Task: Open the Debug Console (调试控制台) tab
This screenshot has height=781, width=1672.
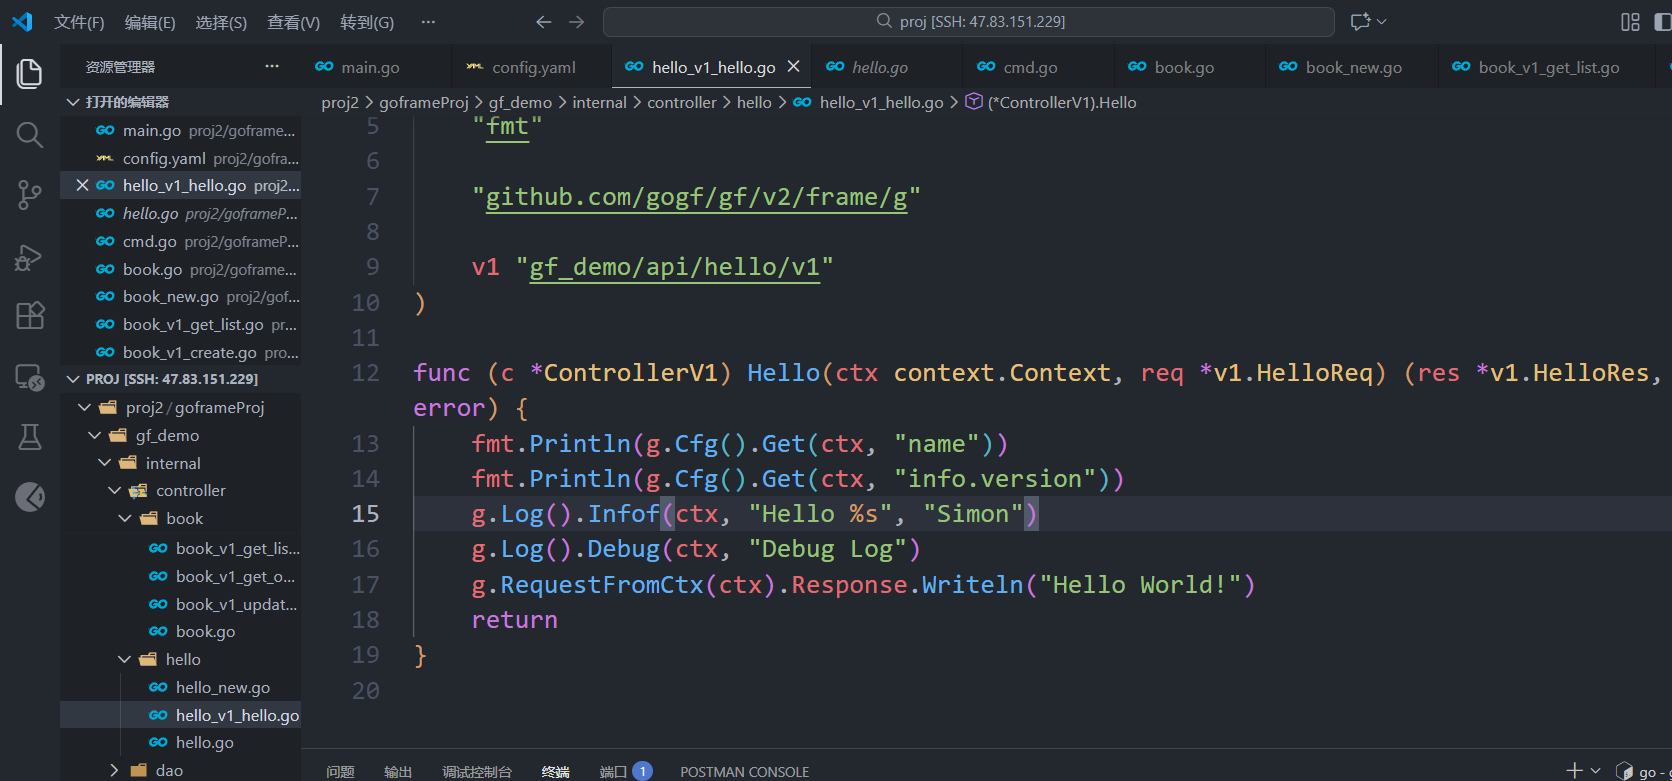Action: click(x=477, y=771)
